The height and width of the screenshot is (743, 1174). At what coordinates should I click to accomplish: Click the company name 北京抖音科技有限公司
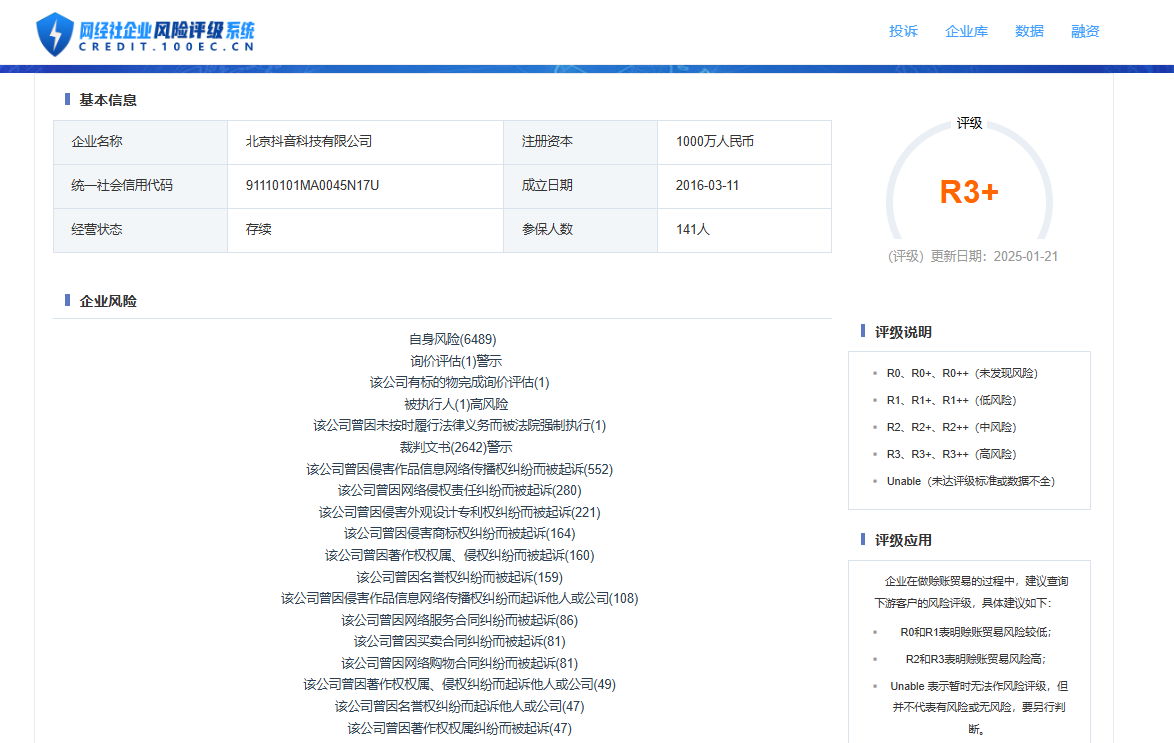tap(309, 142)
